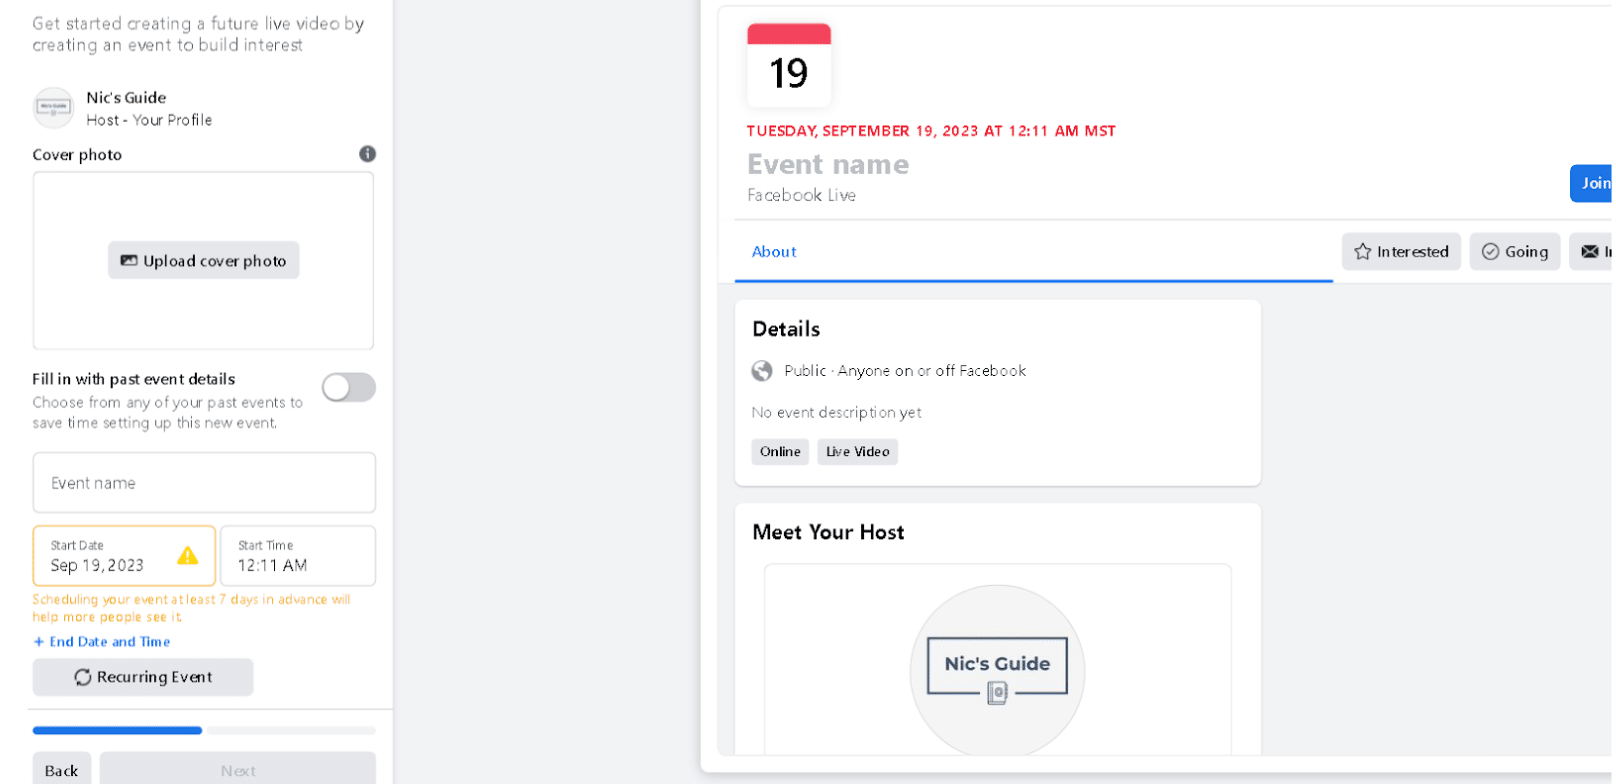Enable Fill in with past event details
The image size is (1616, 784).
(x=349, y=387)
